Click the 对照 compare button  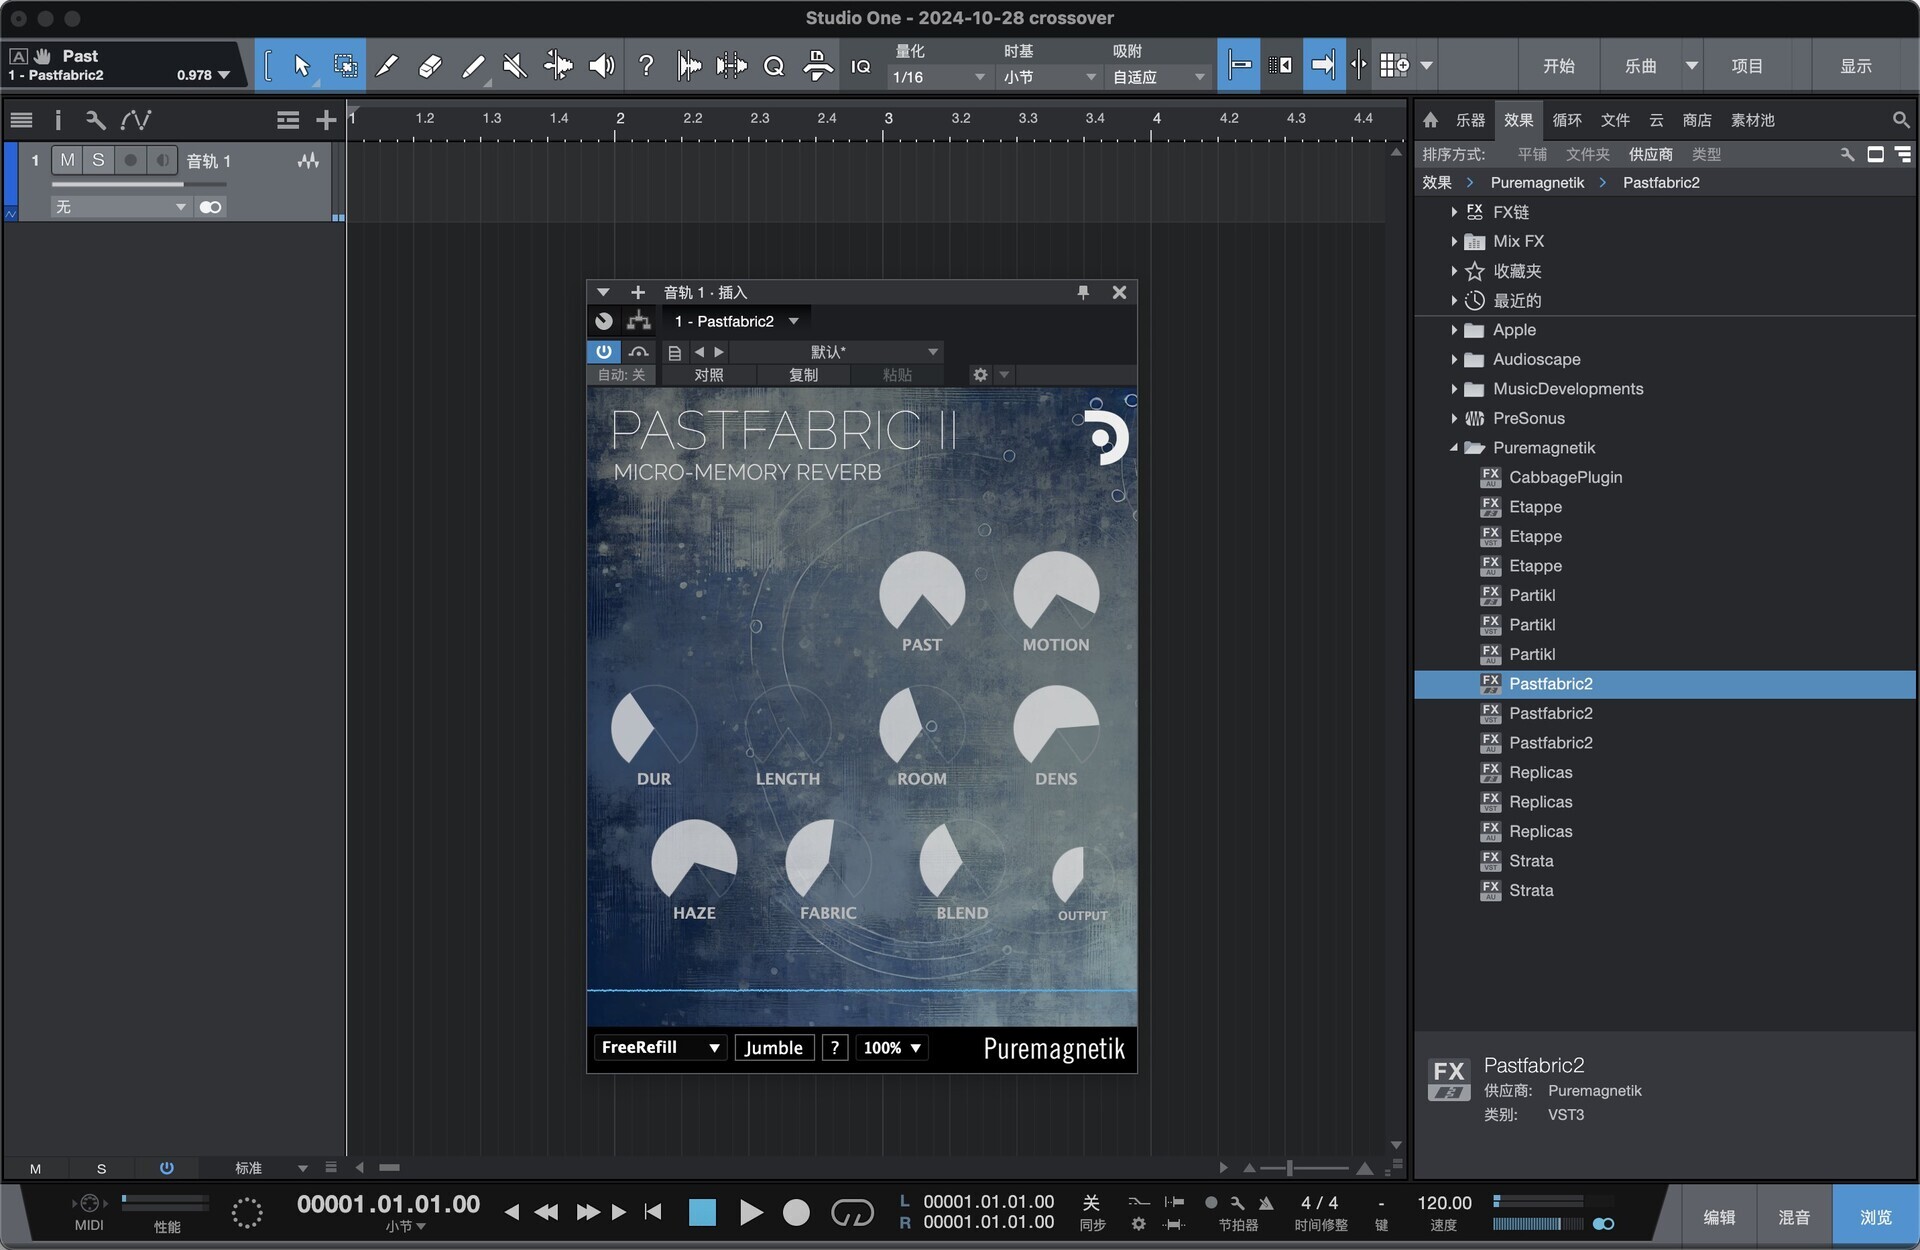(x=708, y=375)
